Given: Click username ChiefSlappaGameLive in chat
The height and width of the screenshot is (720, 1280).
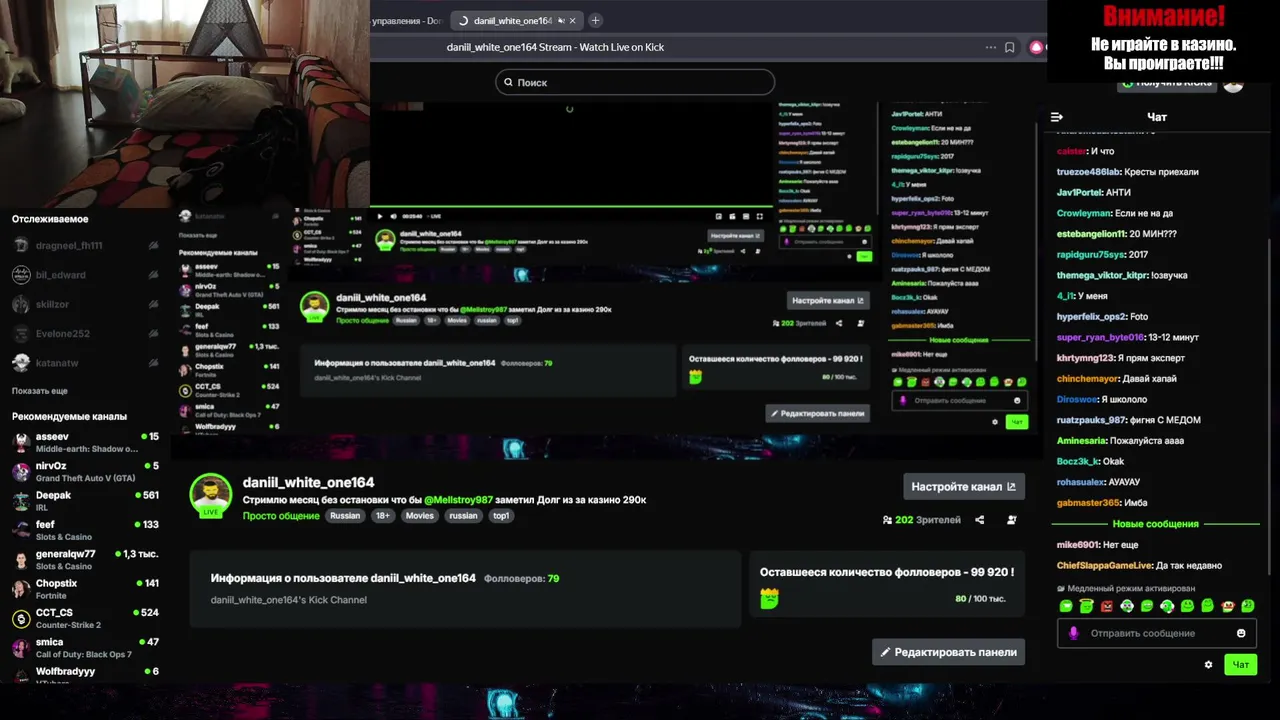Looking at the screenshot, I should click(1103, 565).
